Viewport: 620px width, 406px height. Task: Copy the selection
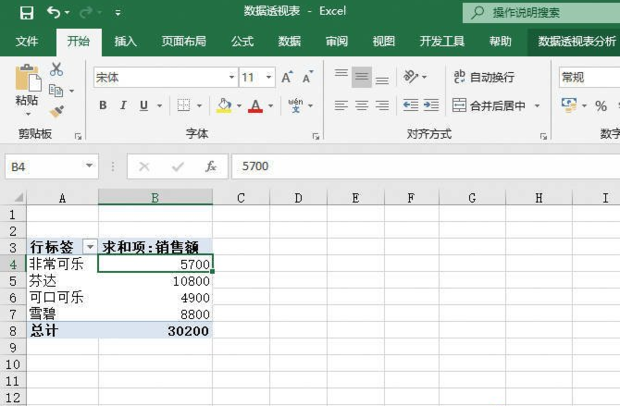(x=56, y=91)
